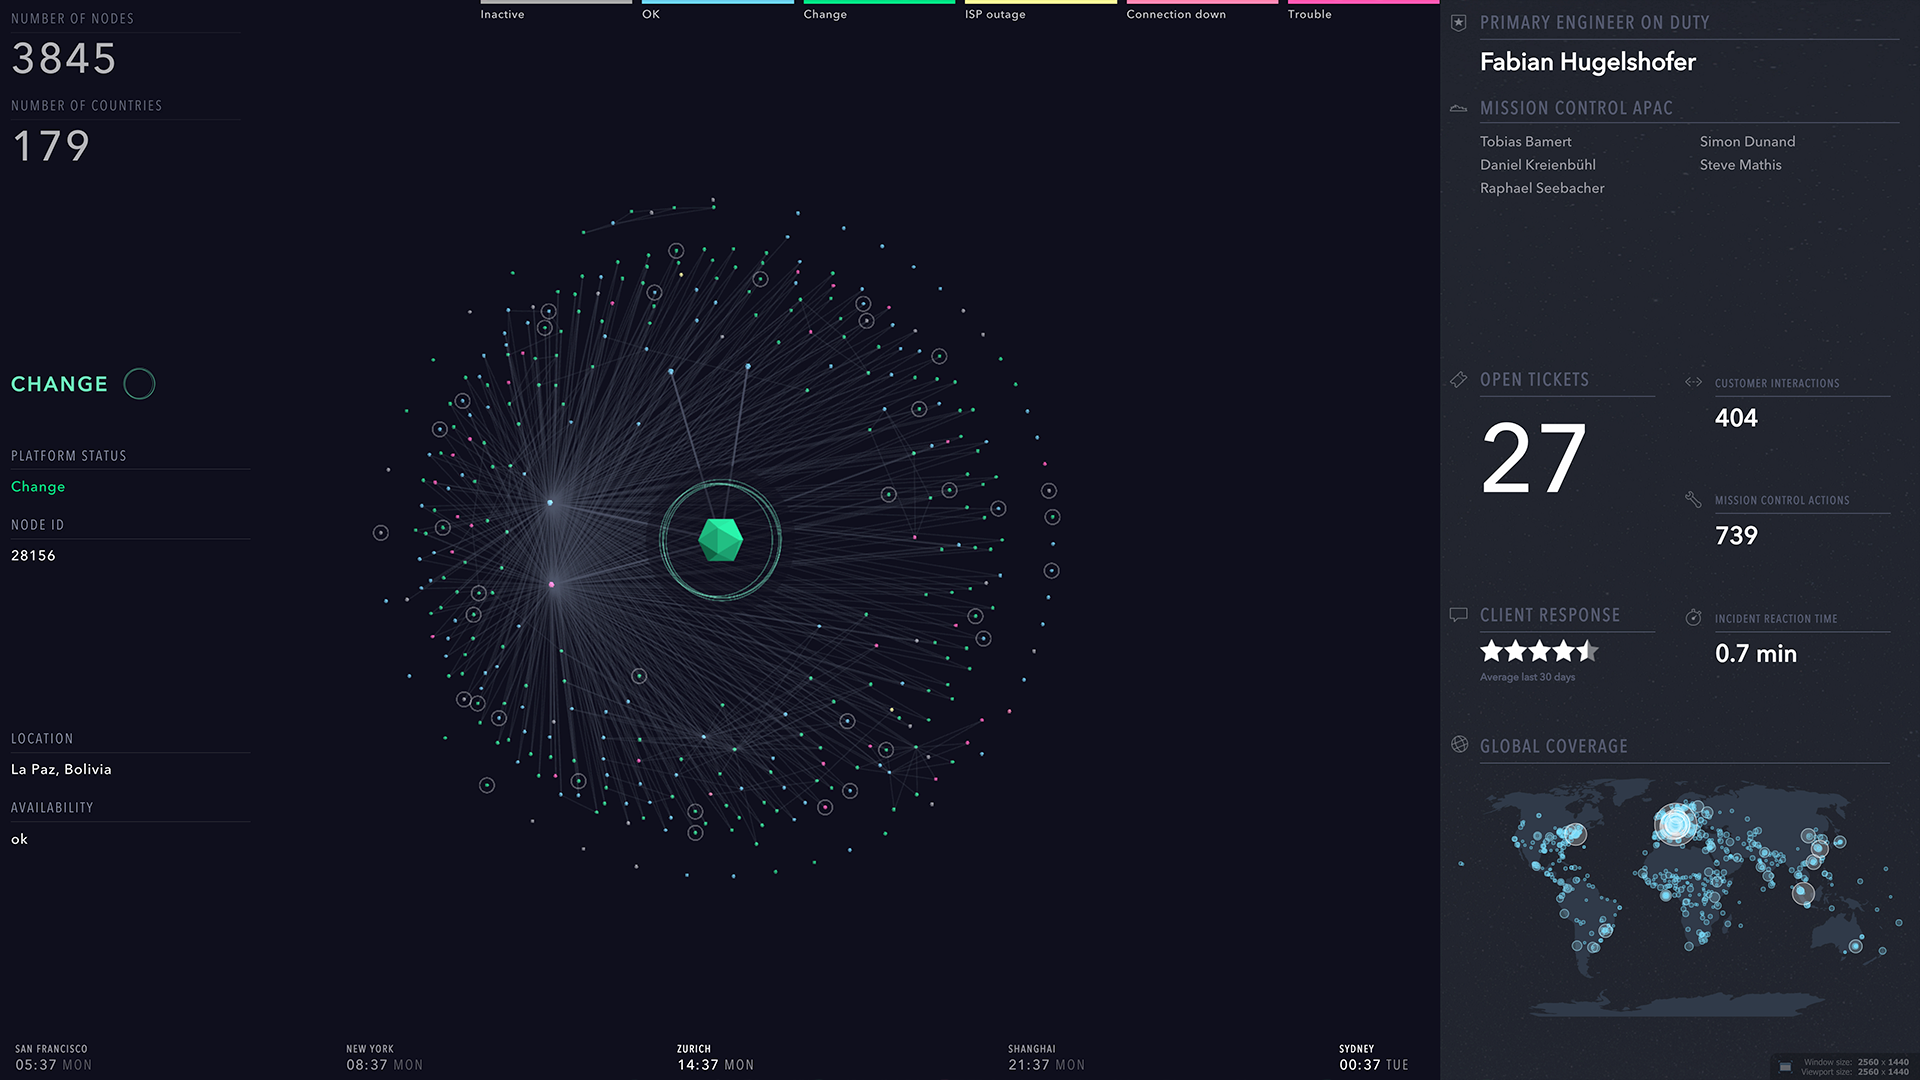Click the circle indicator next to CHANGE heading
Screen dimensions: 1920x1080
[x=139, y=384]
